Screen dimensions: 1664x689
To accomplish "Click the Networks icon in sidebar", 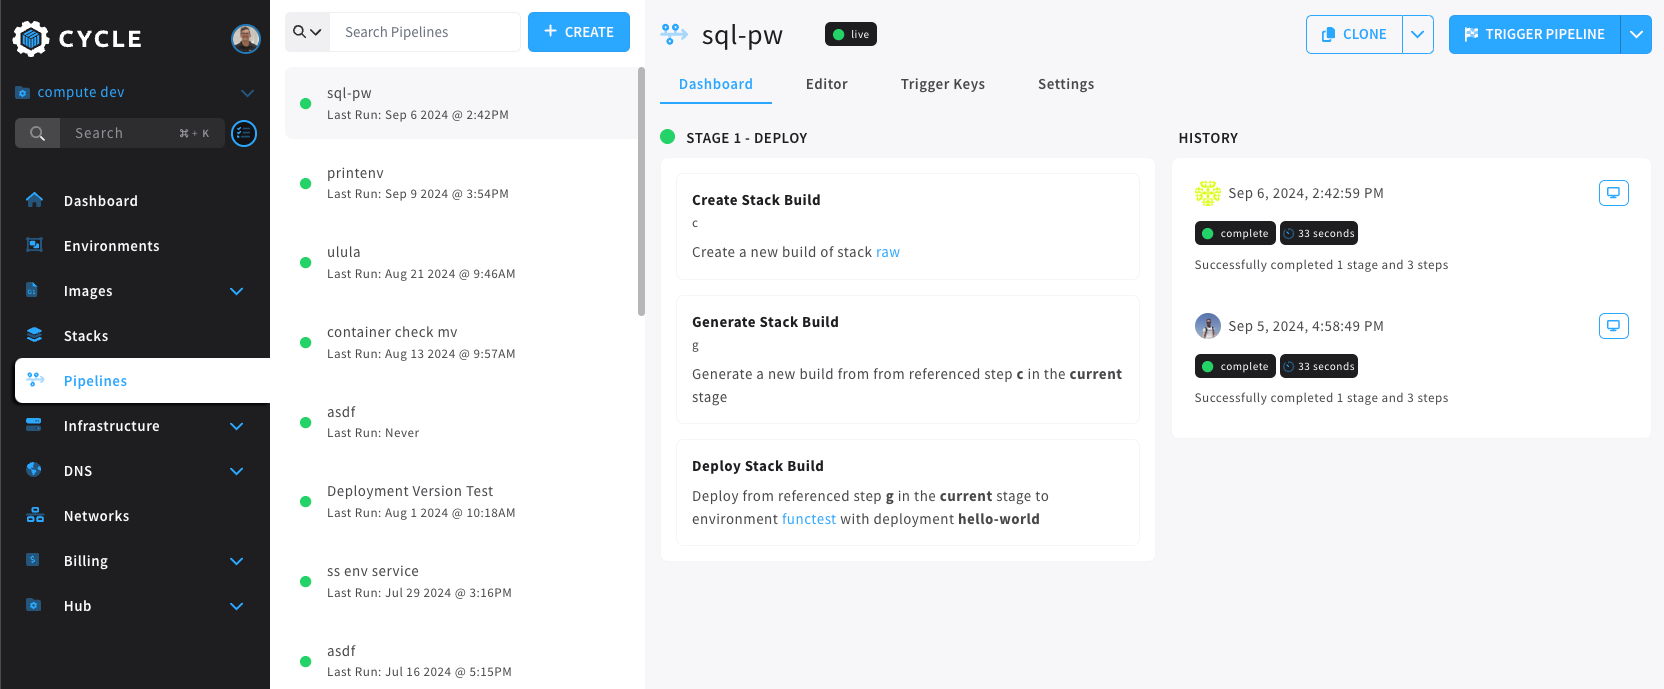I will pos(35,515).
